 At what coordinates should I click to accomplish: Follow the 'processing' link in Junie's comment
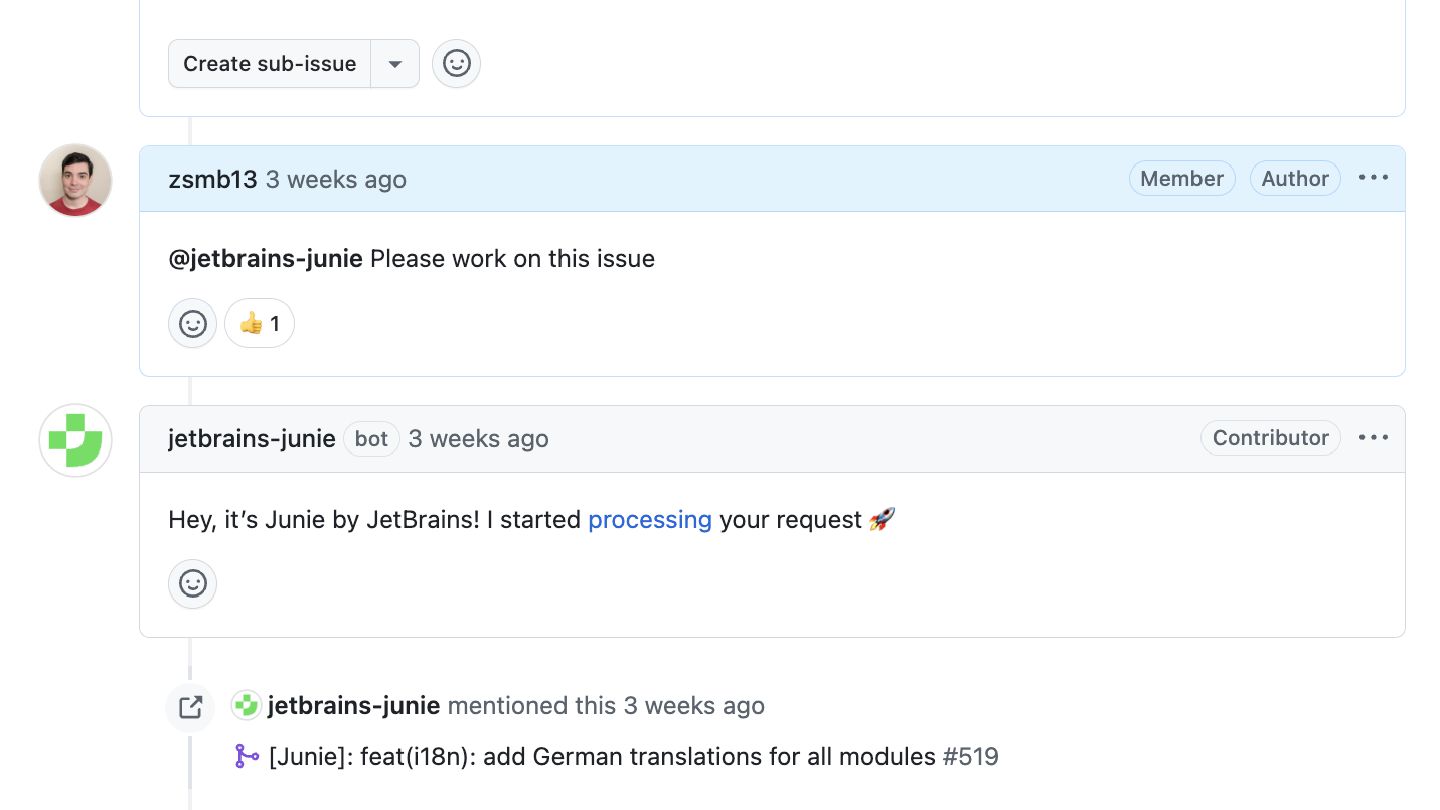[650, 520]
